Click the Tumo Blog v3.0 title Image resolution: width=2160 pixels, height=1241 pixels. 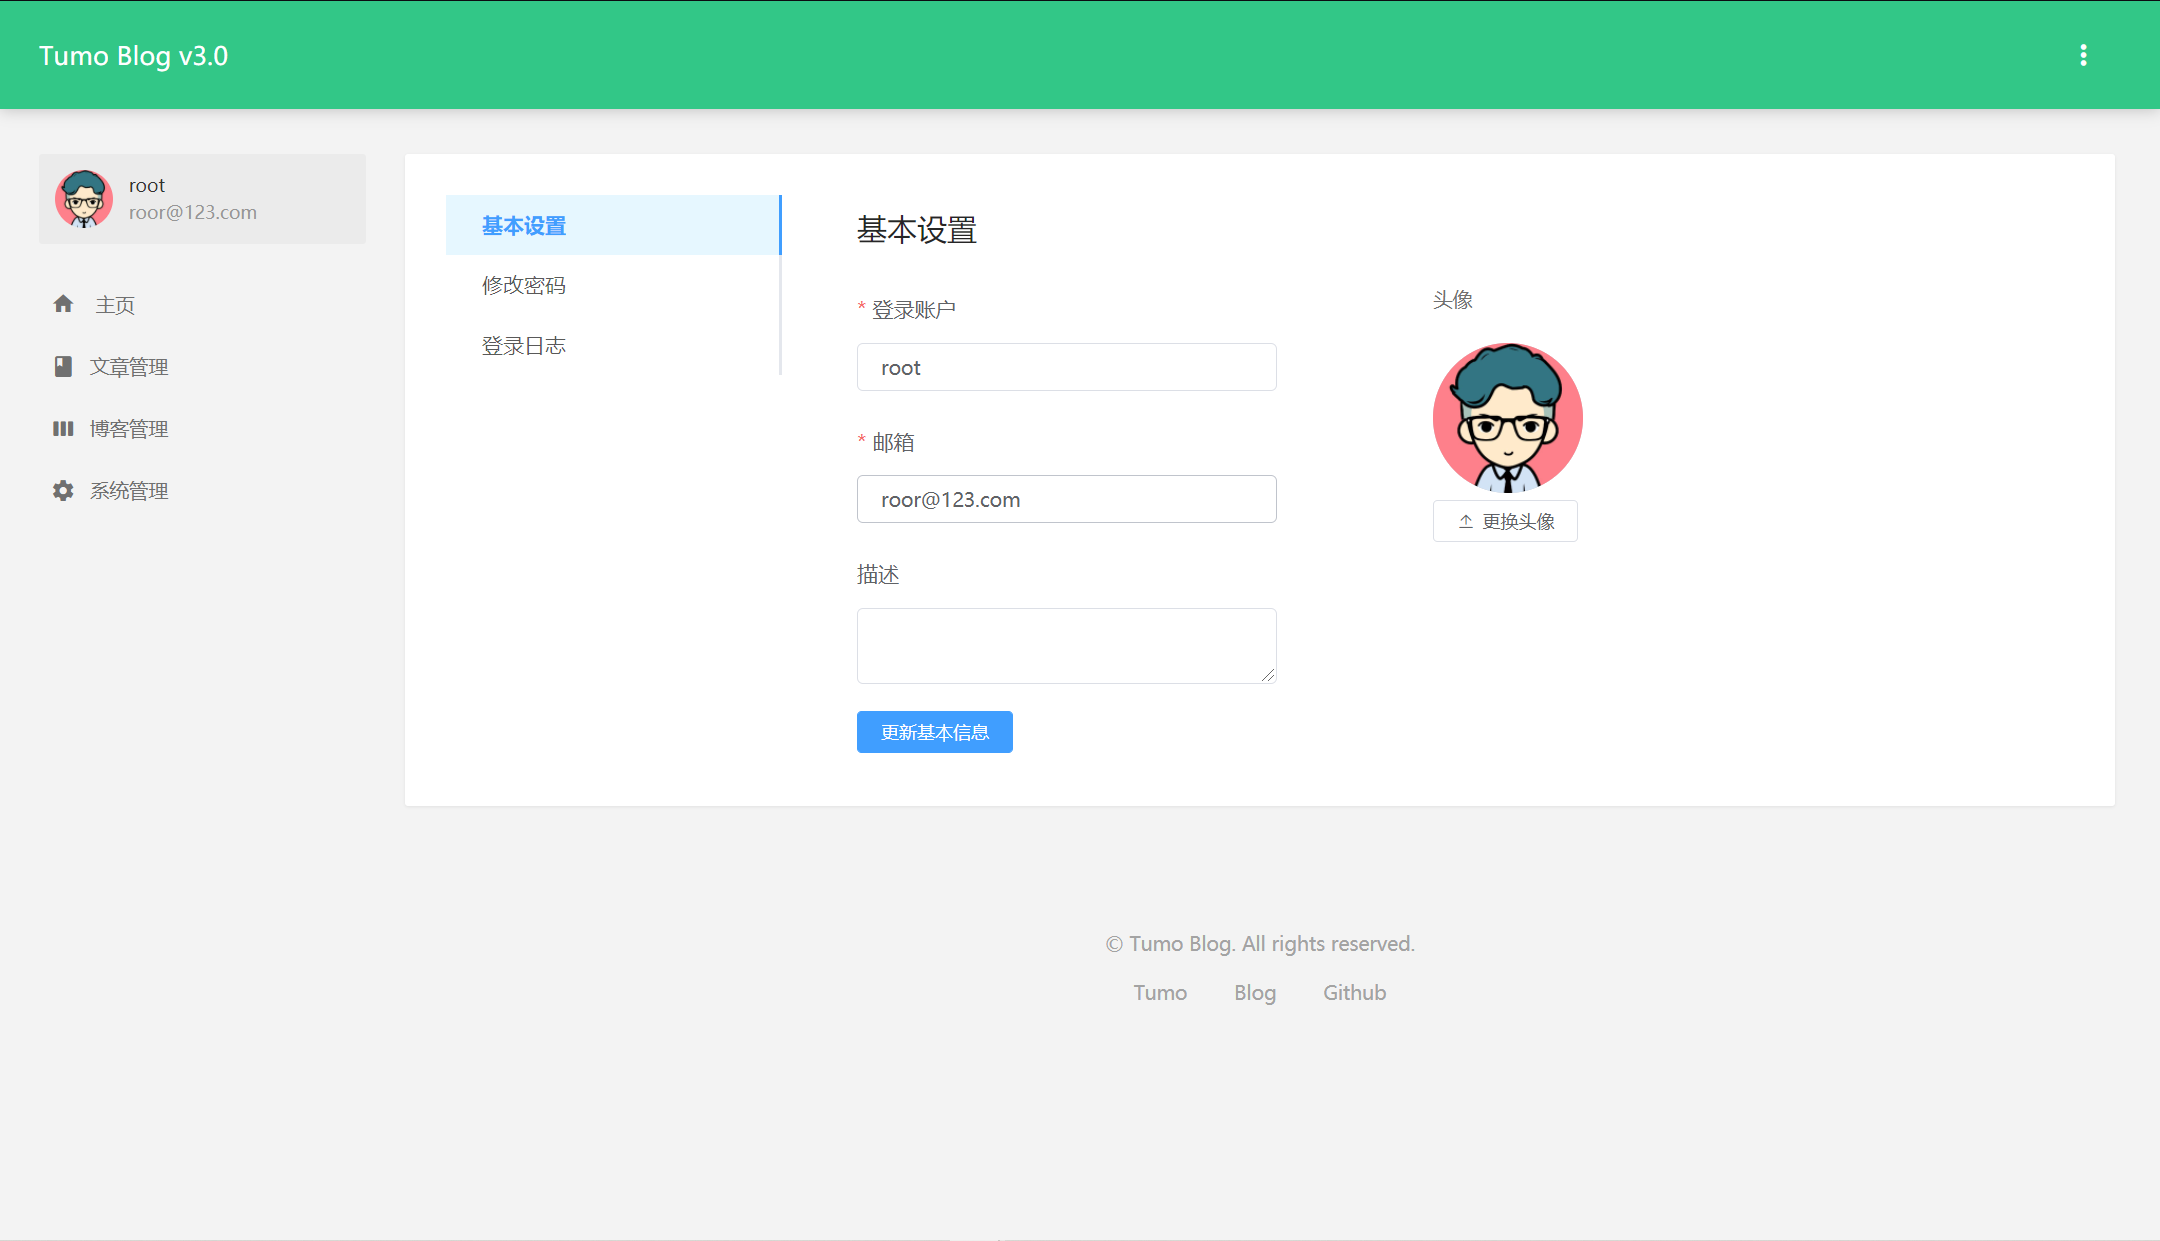point(134,56)
